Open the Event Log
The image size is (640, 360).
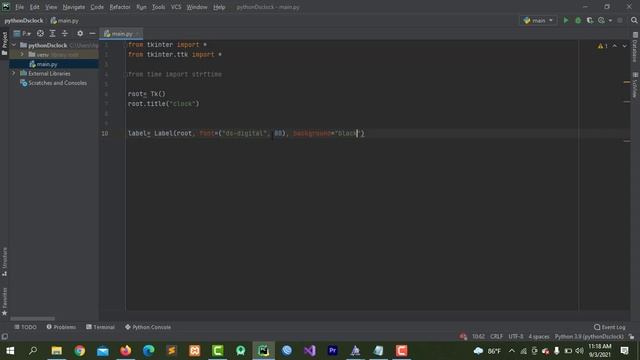pos(609,327)
